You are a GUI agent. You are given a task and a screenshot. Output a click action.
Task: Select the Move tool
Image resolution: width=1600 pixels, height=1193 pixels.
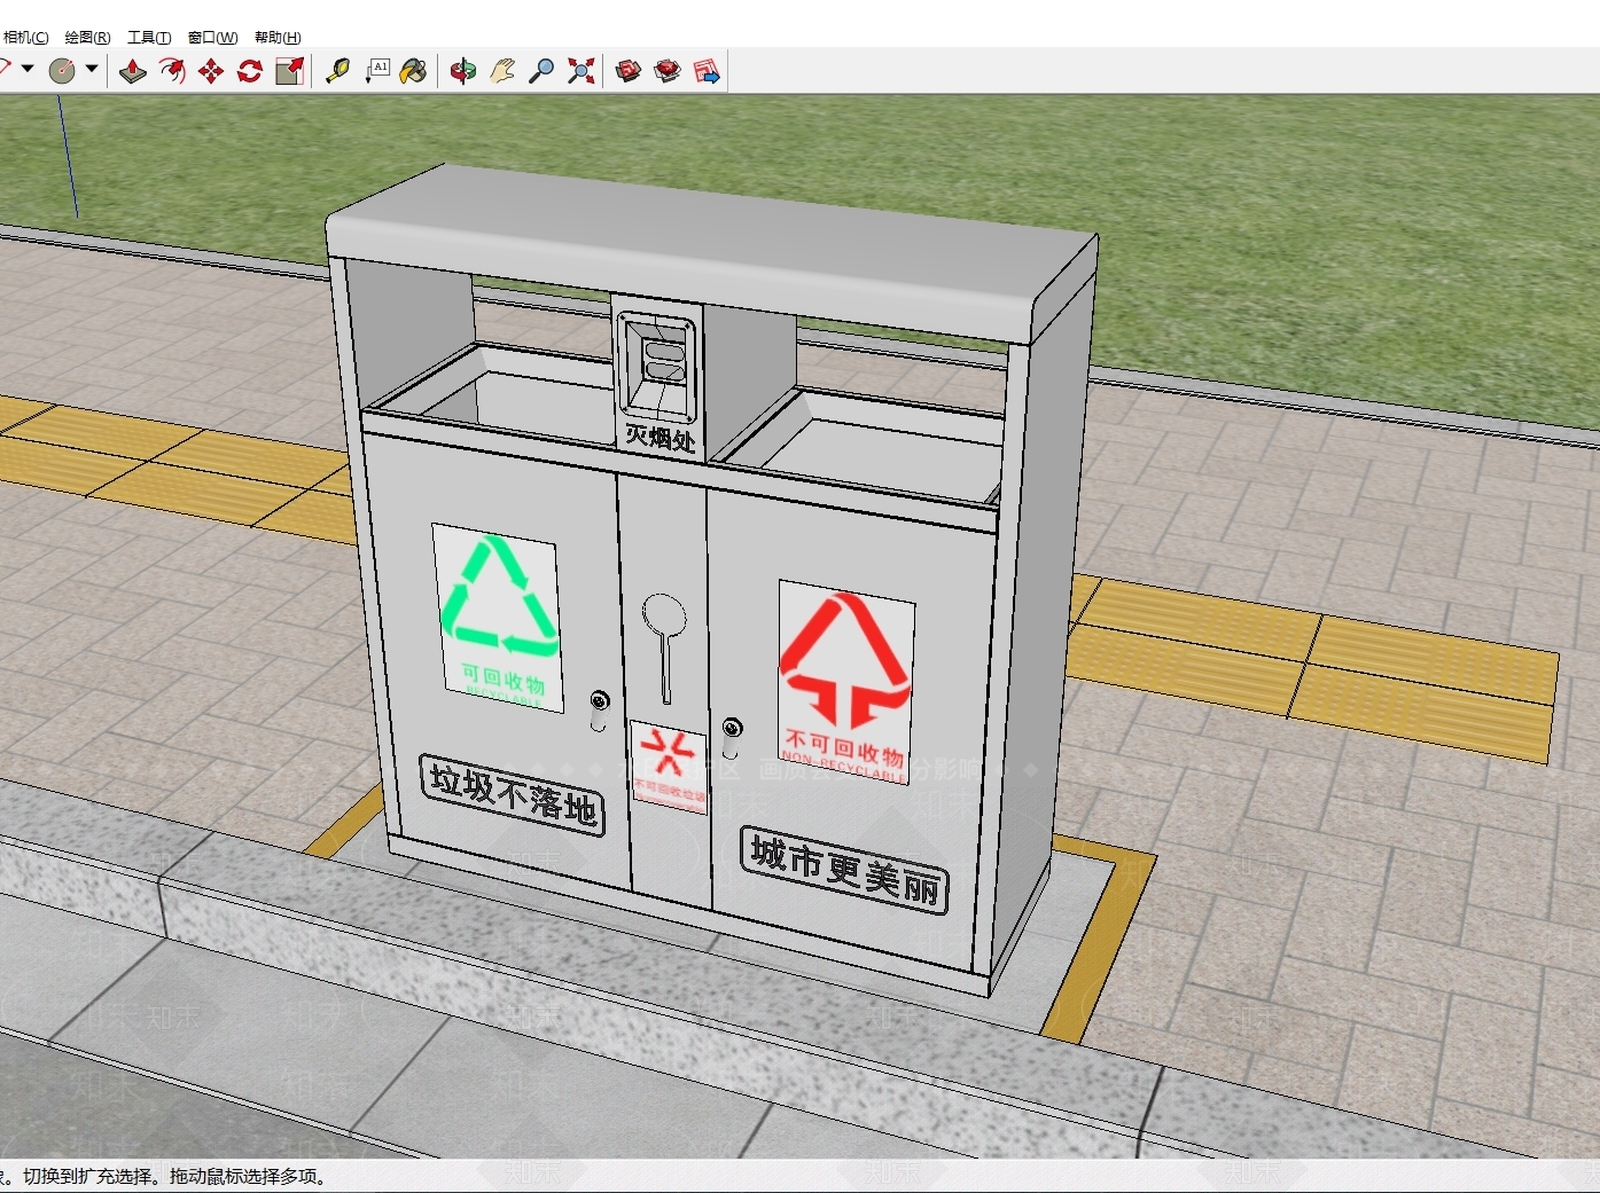click(x=211, y=71)
